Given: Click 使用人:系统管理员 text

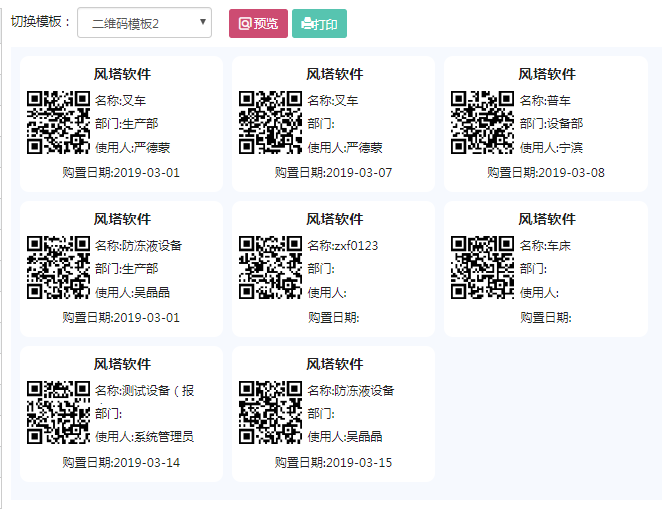Looking at the screenshot, I should 145,437.
